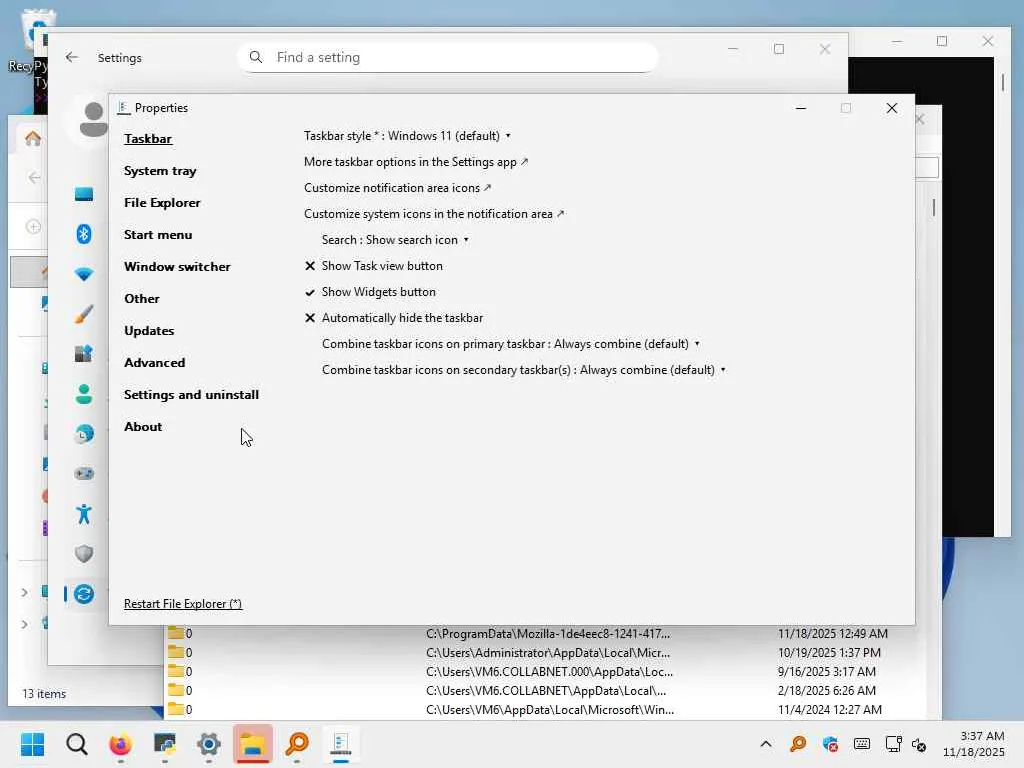Select Settings Privacy shield icon
The height and width of the screenshot is (768, 1024).
(x=84, y=554)
